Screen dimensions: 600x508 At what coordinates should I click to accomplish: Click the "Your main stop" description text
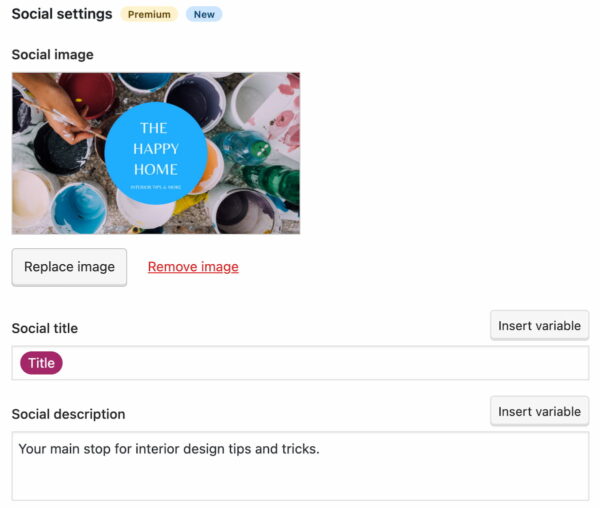tap(168, 449)
